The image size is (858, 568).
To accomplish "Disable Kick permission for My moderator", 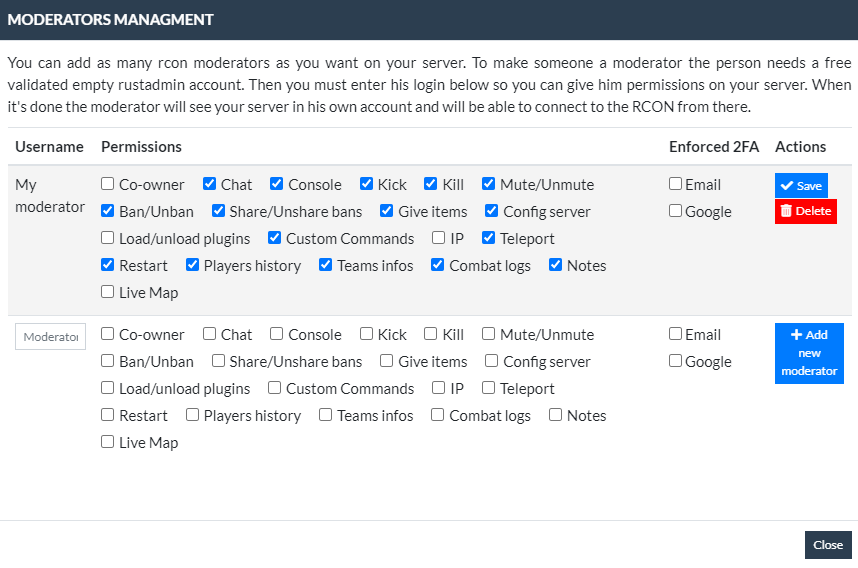I will click(x=366, y=184).
